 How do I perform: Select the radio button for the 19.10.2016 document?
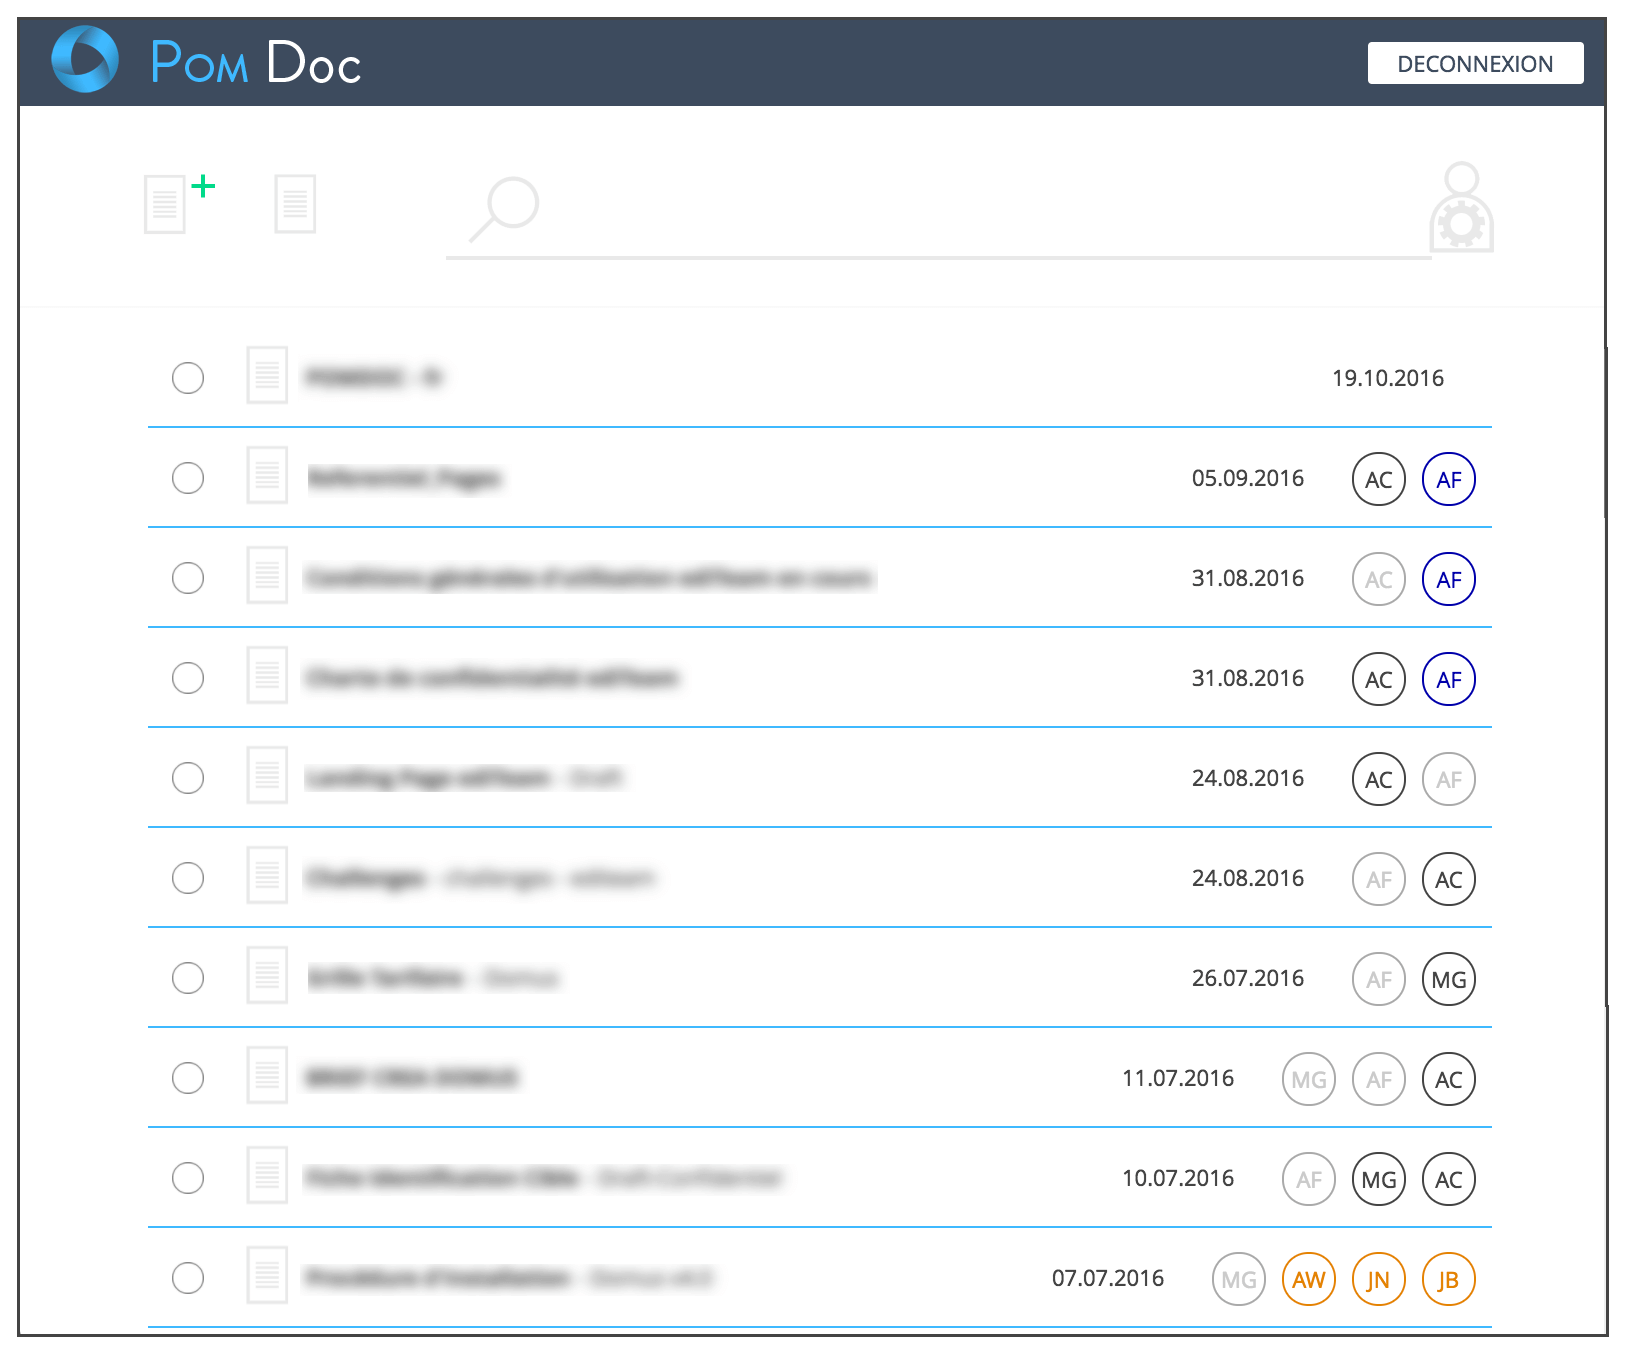pyautogui.click(x=188, y=378)
